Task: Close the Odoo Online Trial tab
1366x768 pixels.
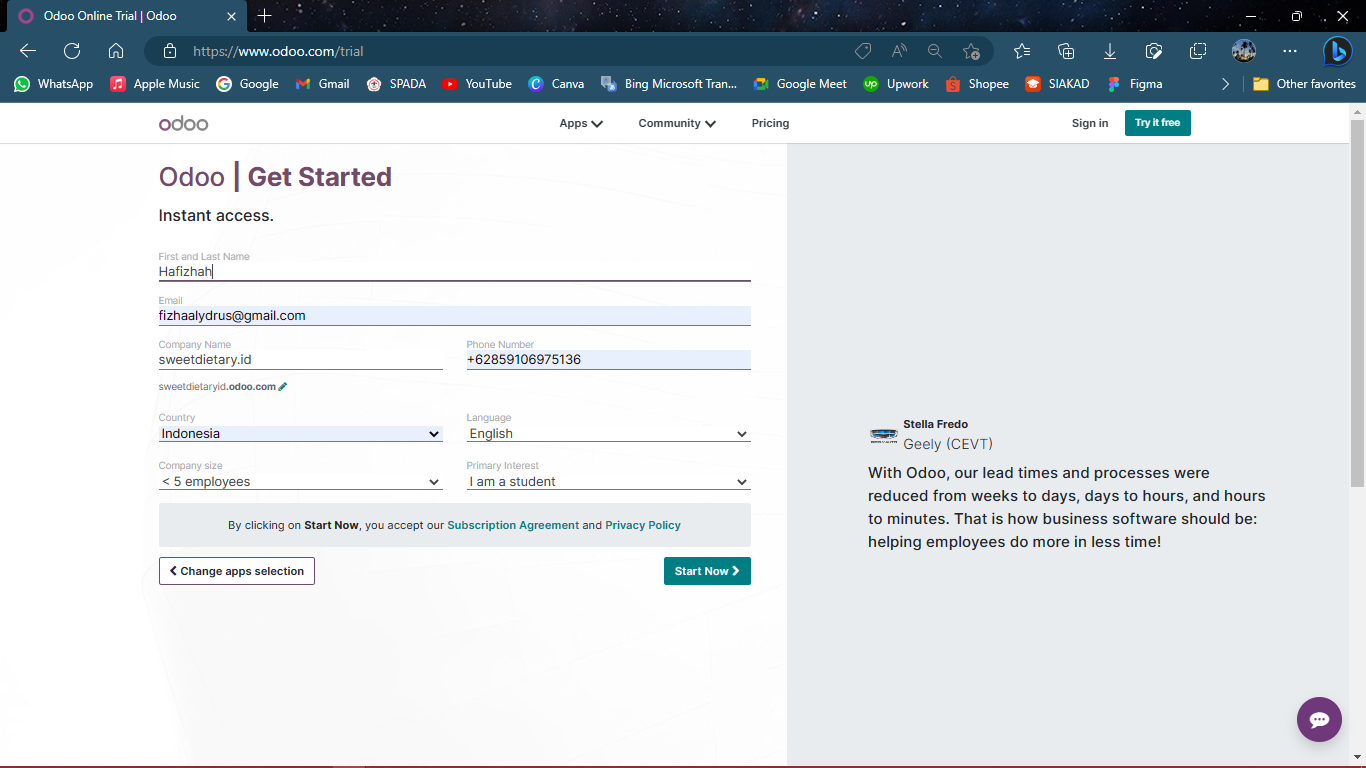Action: 231,16
